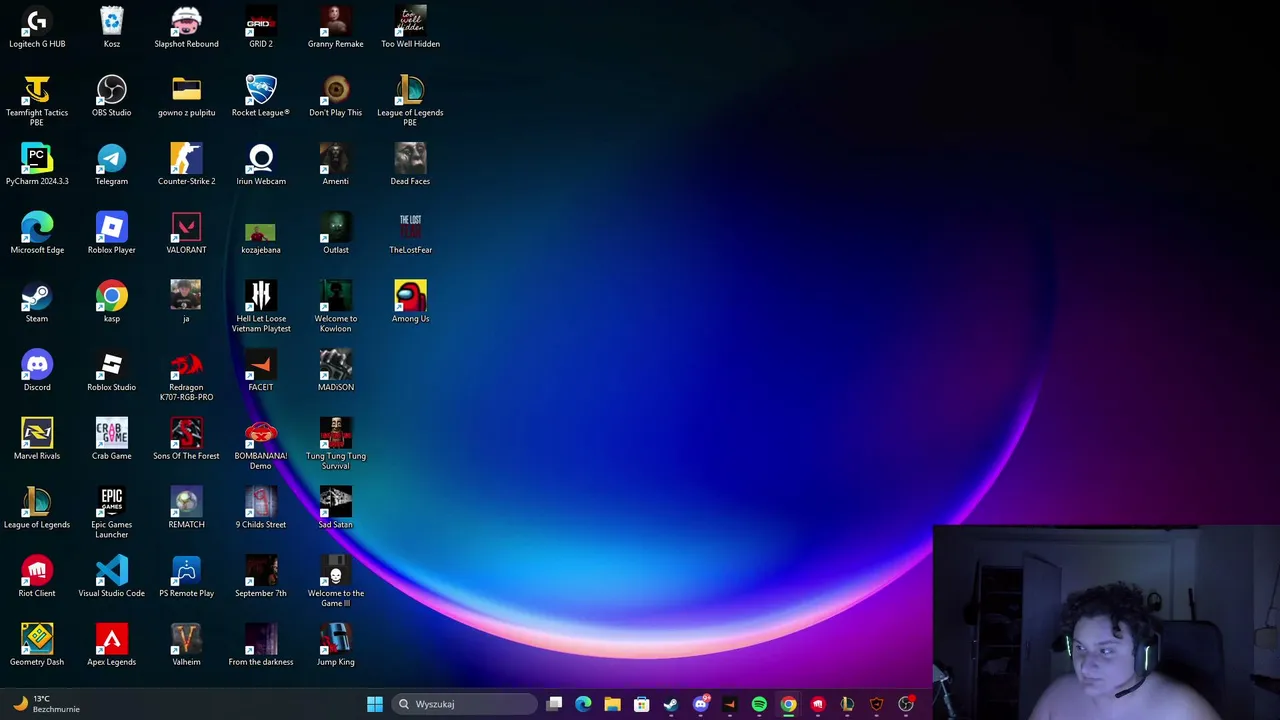The width and height of the screenshot is (1280, 720).
Task: Select the Iriun Webcam shortcut
Action: (261, 165)
